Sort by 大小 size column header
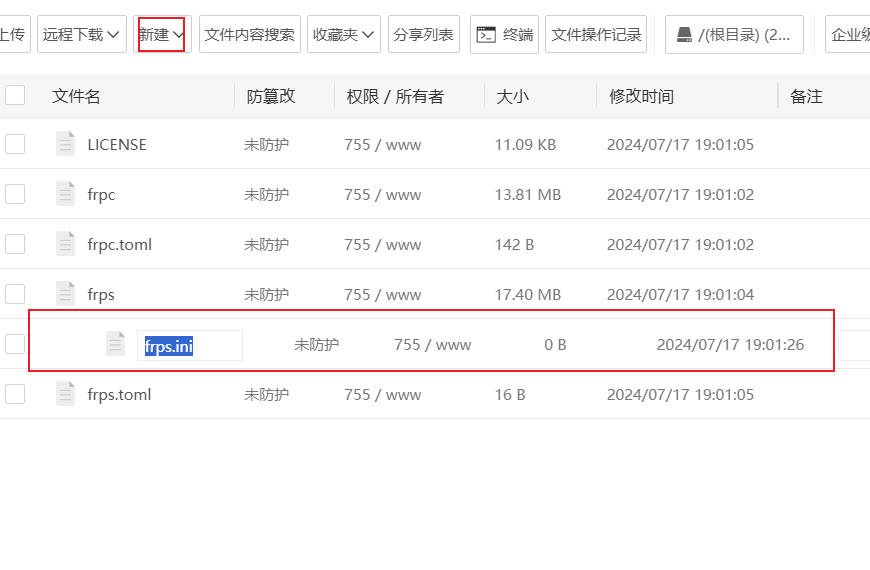This screenshot has height=570, width=870. click(512, 96)
